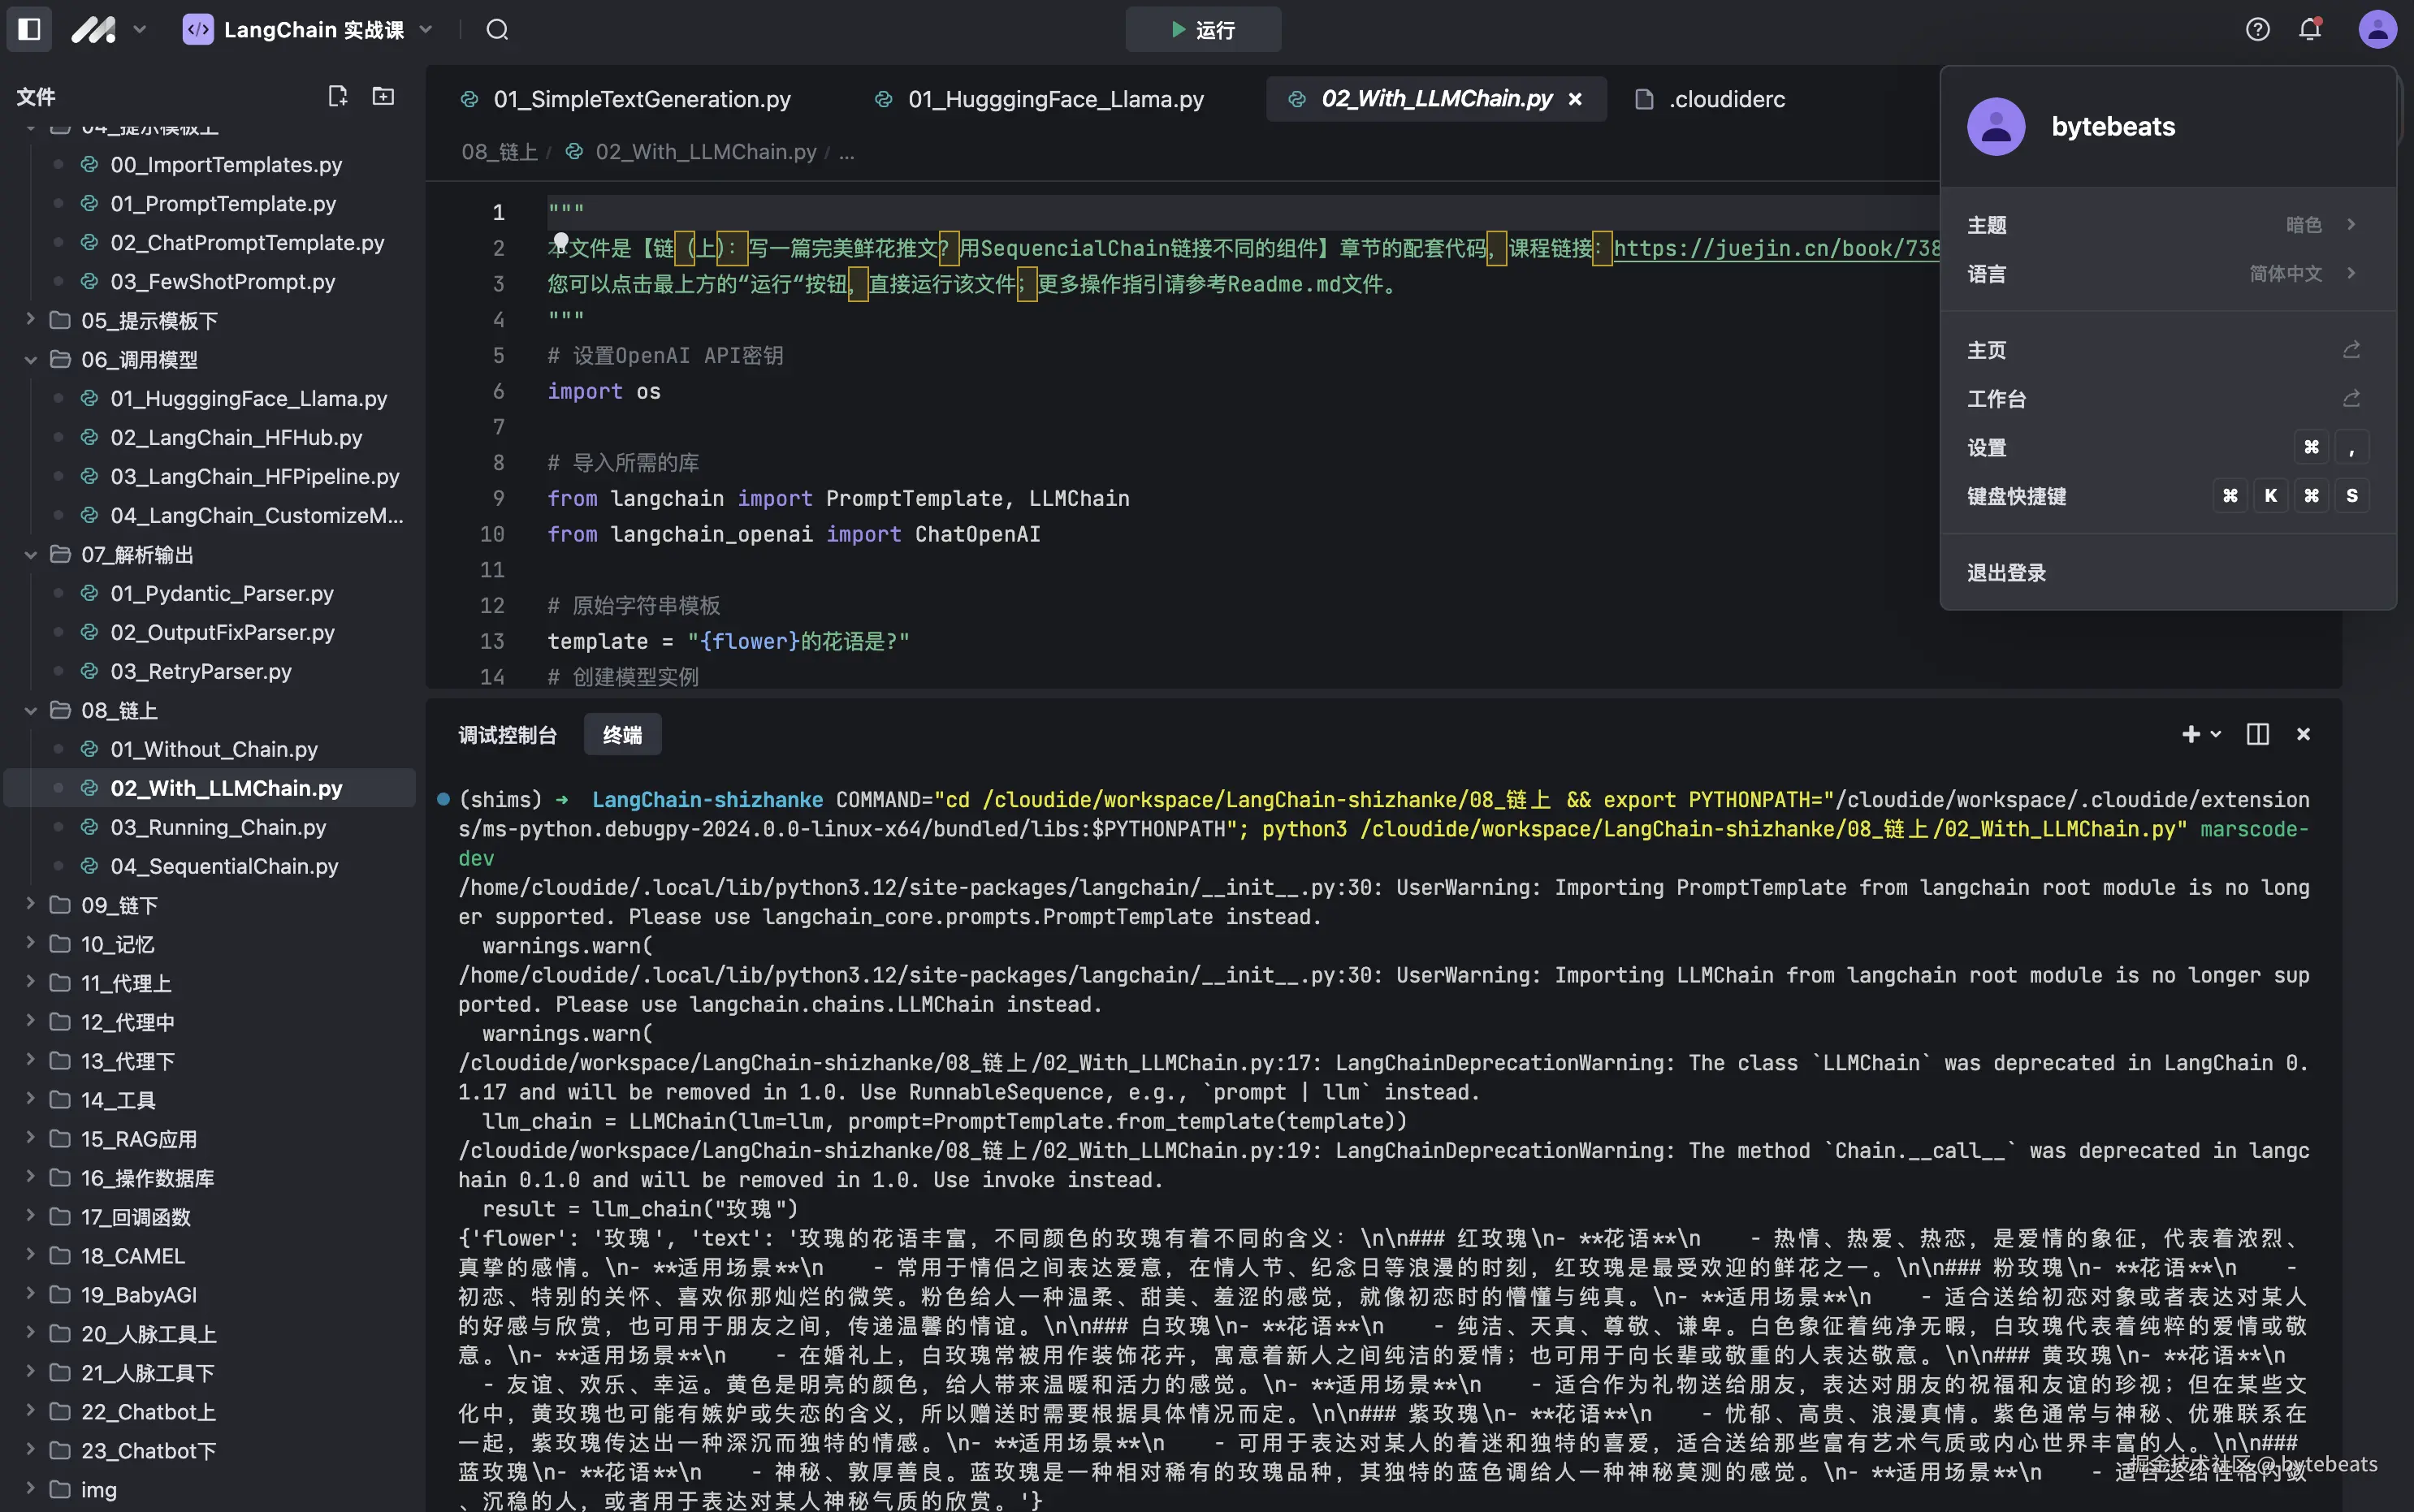
Task: Expand the 23_Chatbot下 folder
Action: [210, 1451]
